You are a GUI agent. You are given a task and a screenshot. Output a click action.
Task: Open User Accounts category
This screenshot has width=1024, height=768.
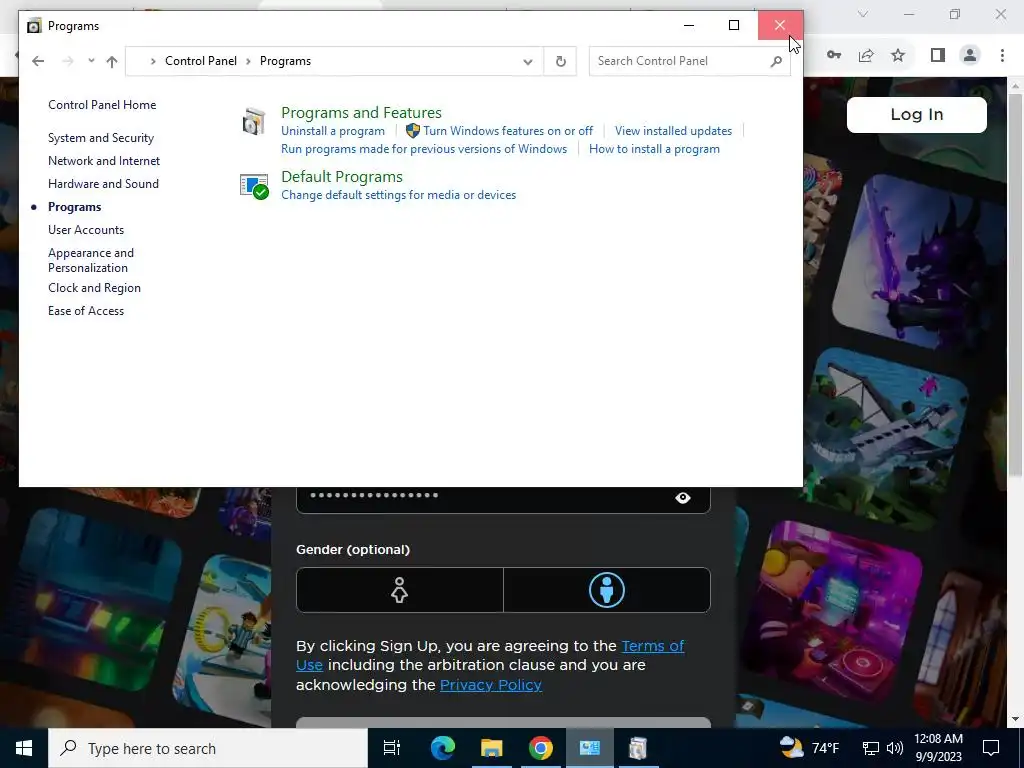pos(86,230)
